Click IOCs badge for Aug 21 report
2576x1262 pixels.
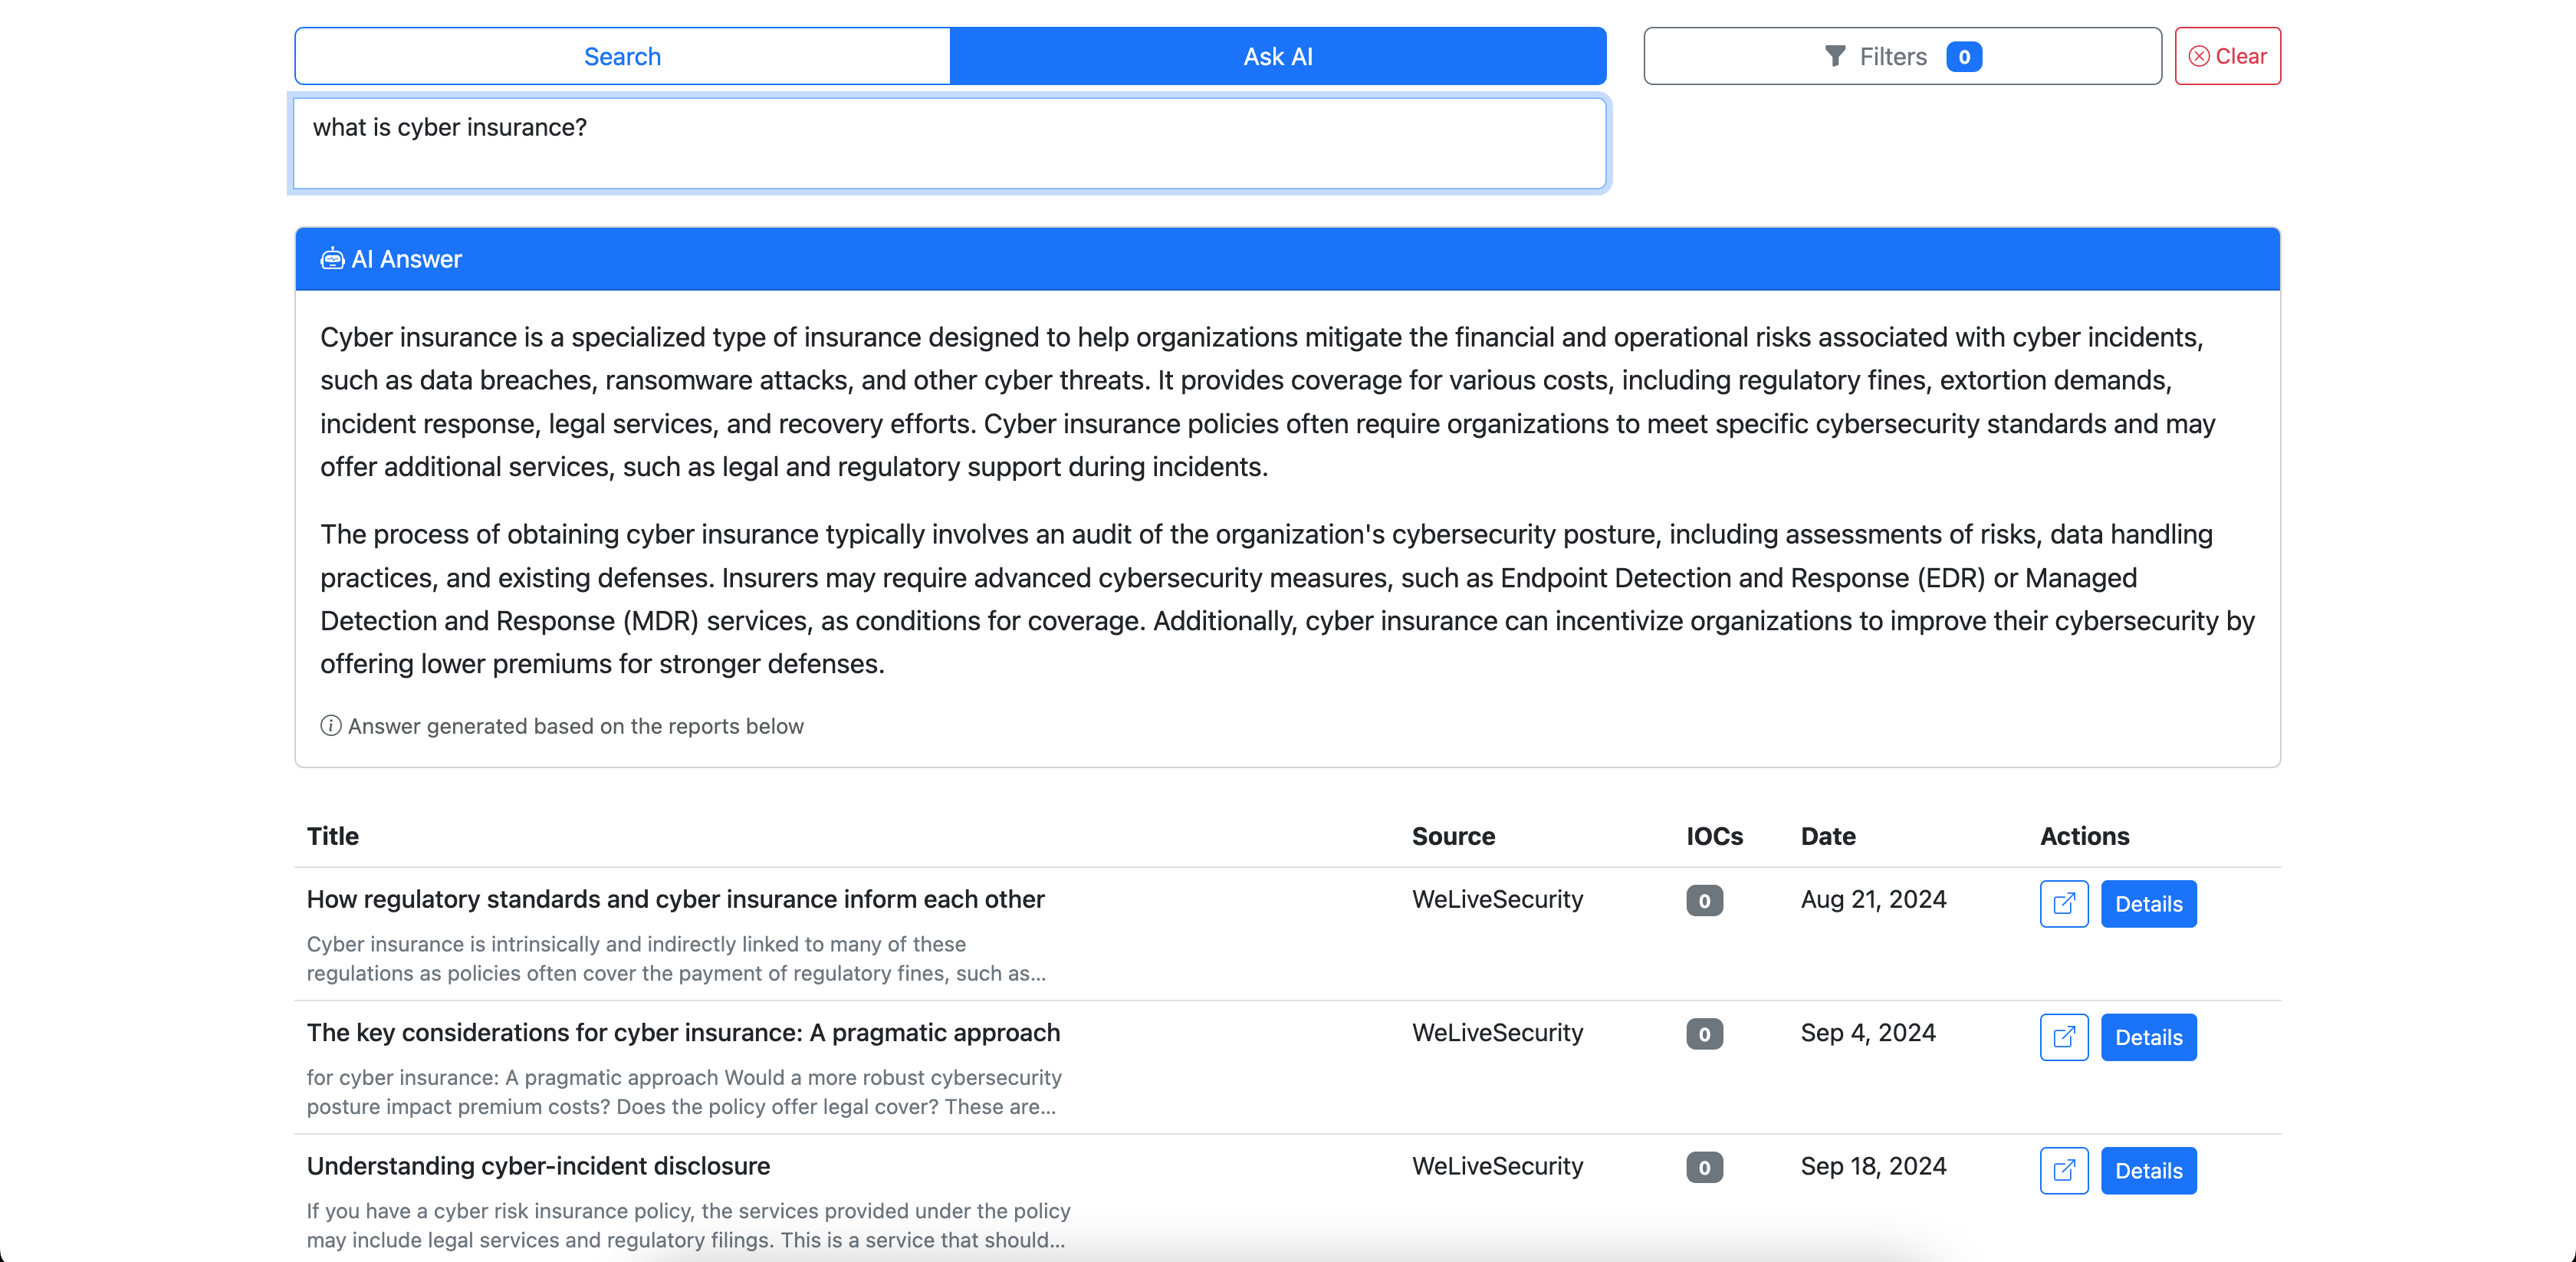[1704, 900]
